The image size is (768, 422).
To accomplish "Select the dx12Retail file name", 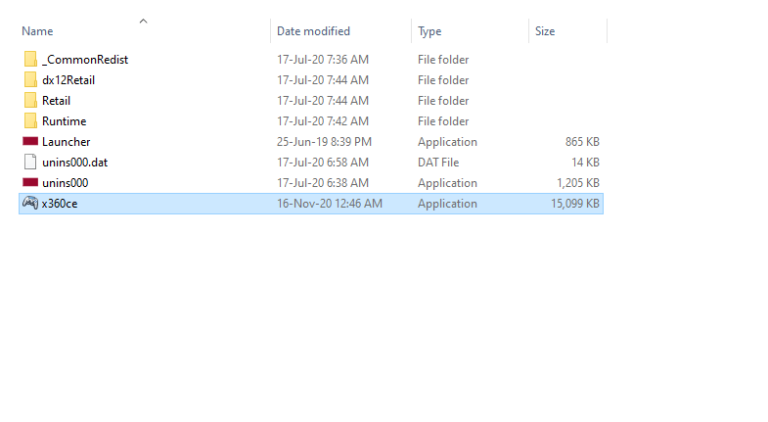I will 69,80.
